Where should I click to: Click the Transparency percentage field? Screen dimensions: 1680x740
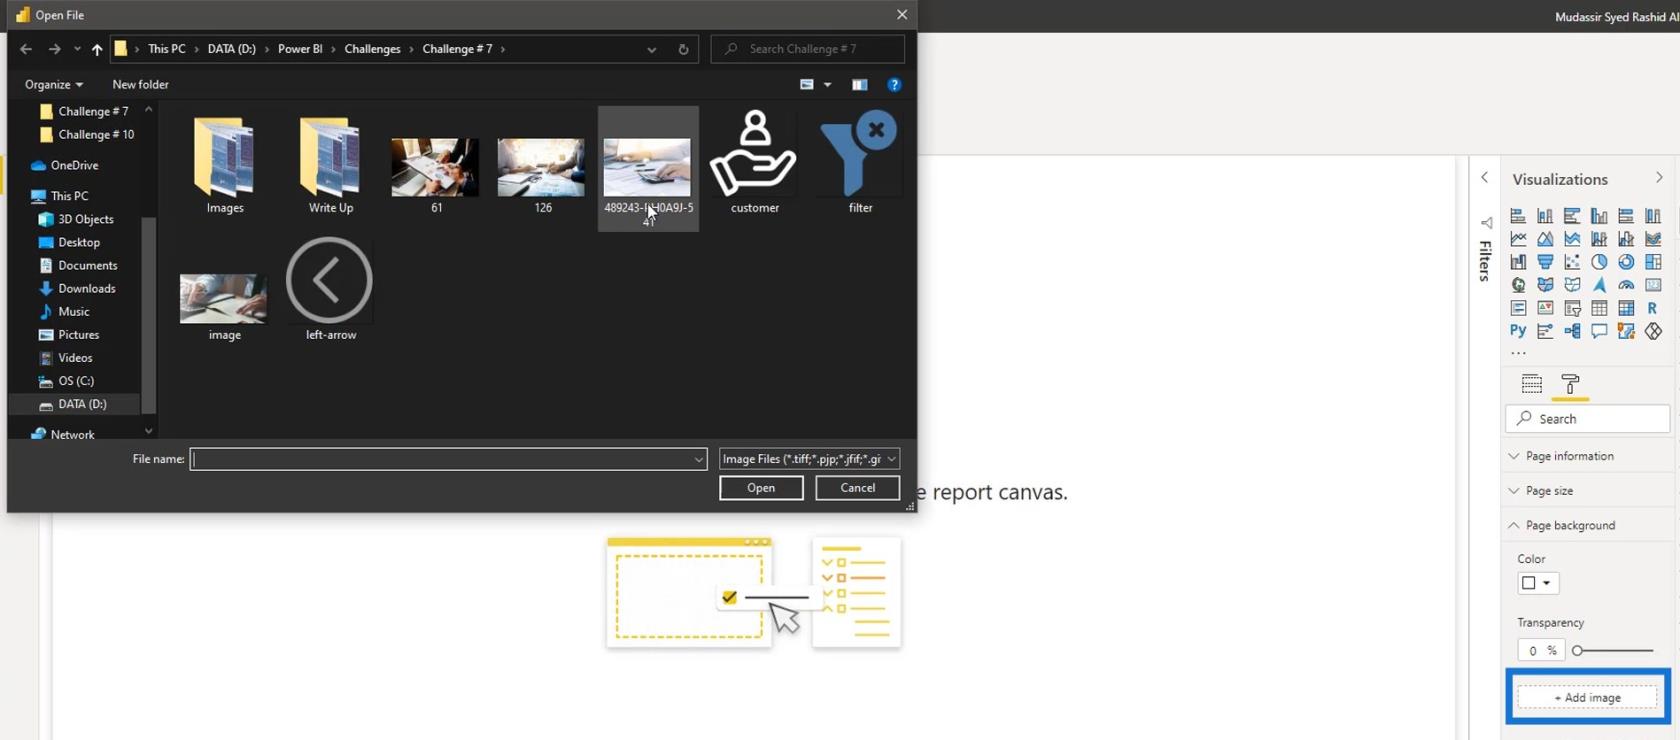coord(1540,650)
